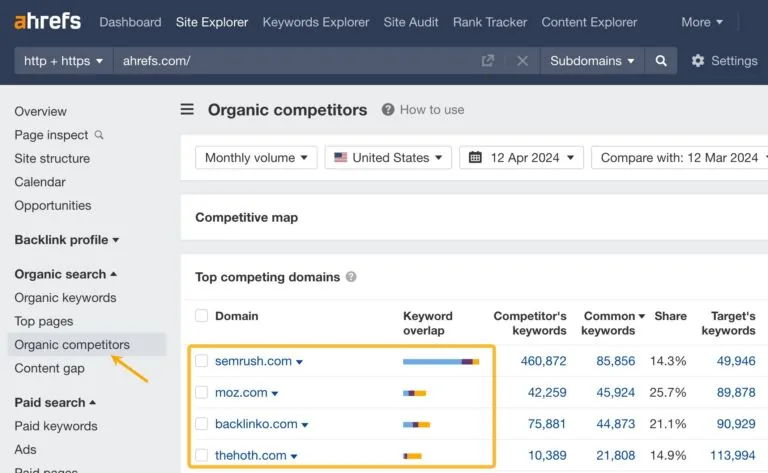Open Settings gear icon
The width and height of the screenshot is (768, 473).
click(x=697, y=61)
